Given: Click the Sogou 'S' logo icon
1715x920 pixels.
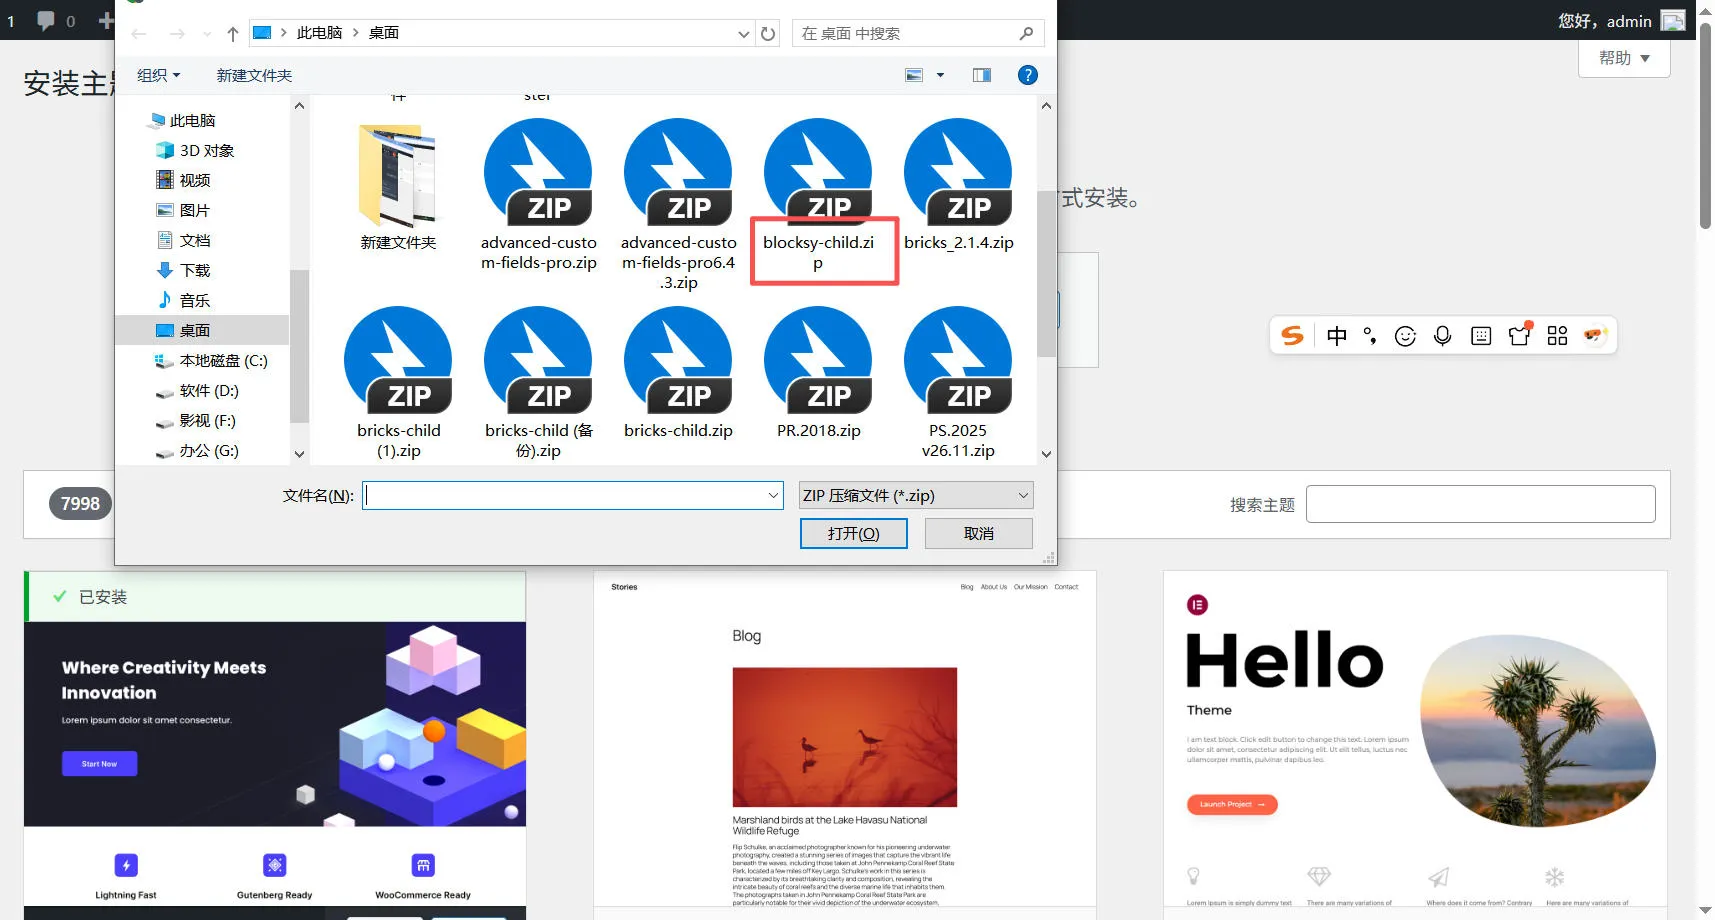Looking at the screenshot, I should coord(1290,335).
